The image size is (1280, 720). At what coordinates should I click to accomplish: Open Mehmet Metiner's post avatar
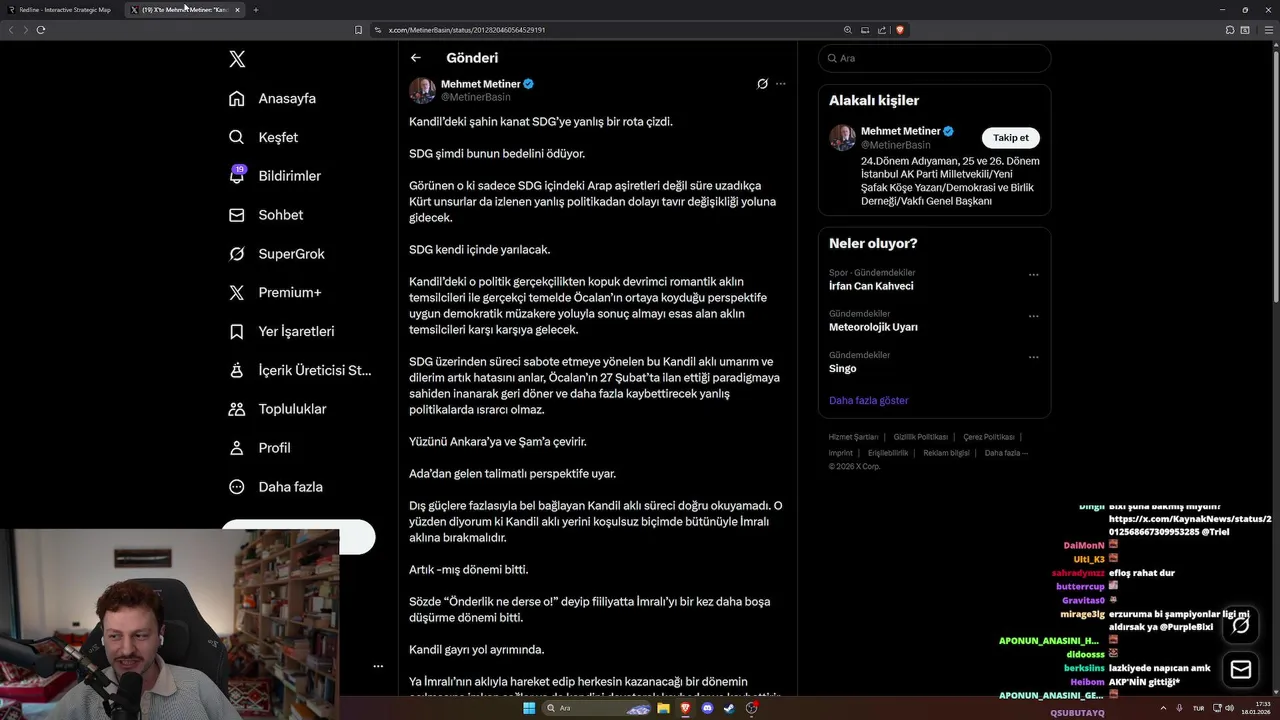tap(422, 90)
